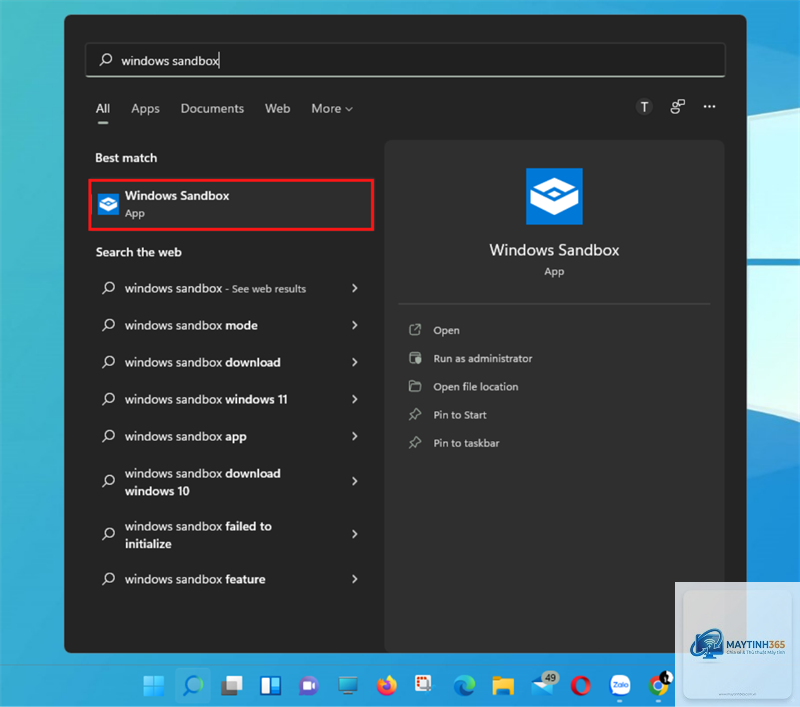Switch to the Web tab
This screenshot has height=707, width=800.
(278, 109)
